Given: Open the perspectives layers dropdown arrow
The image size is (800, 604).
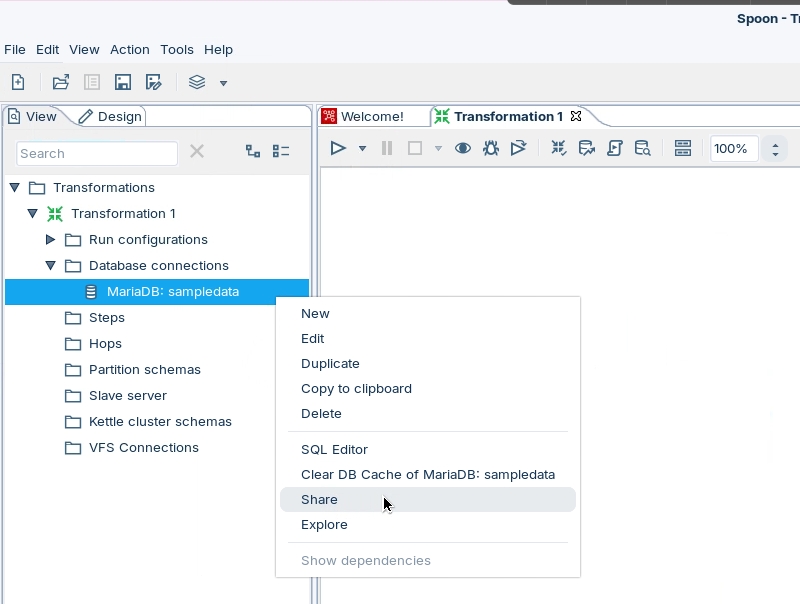Looking at the screenshot, I should pyautogui.click(x=223, y=83).
